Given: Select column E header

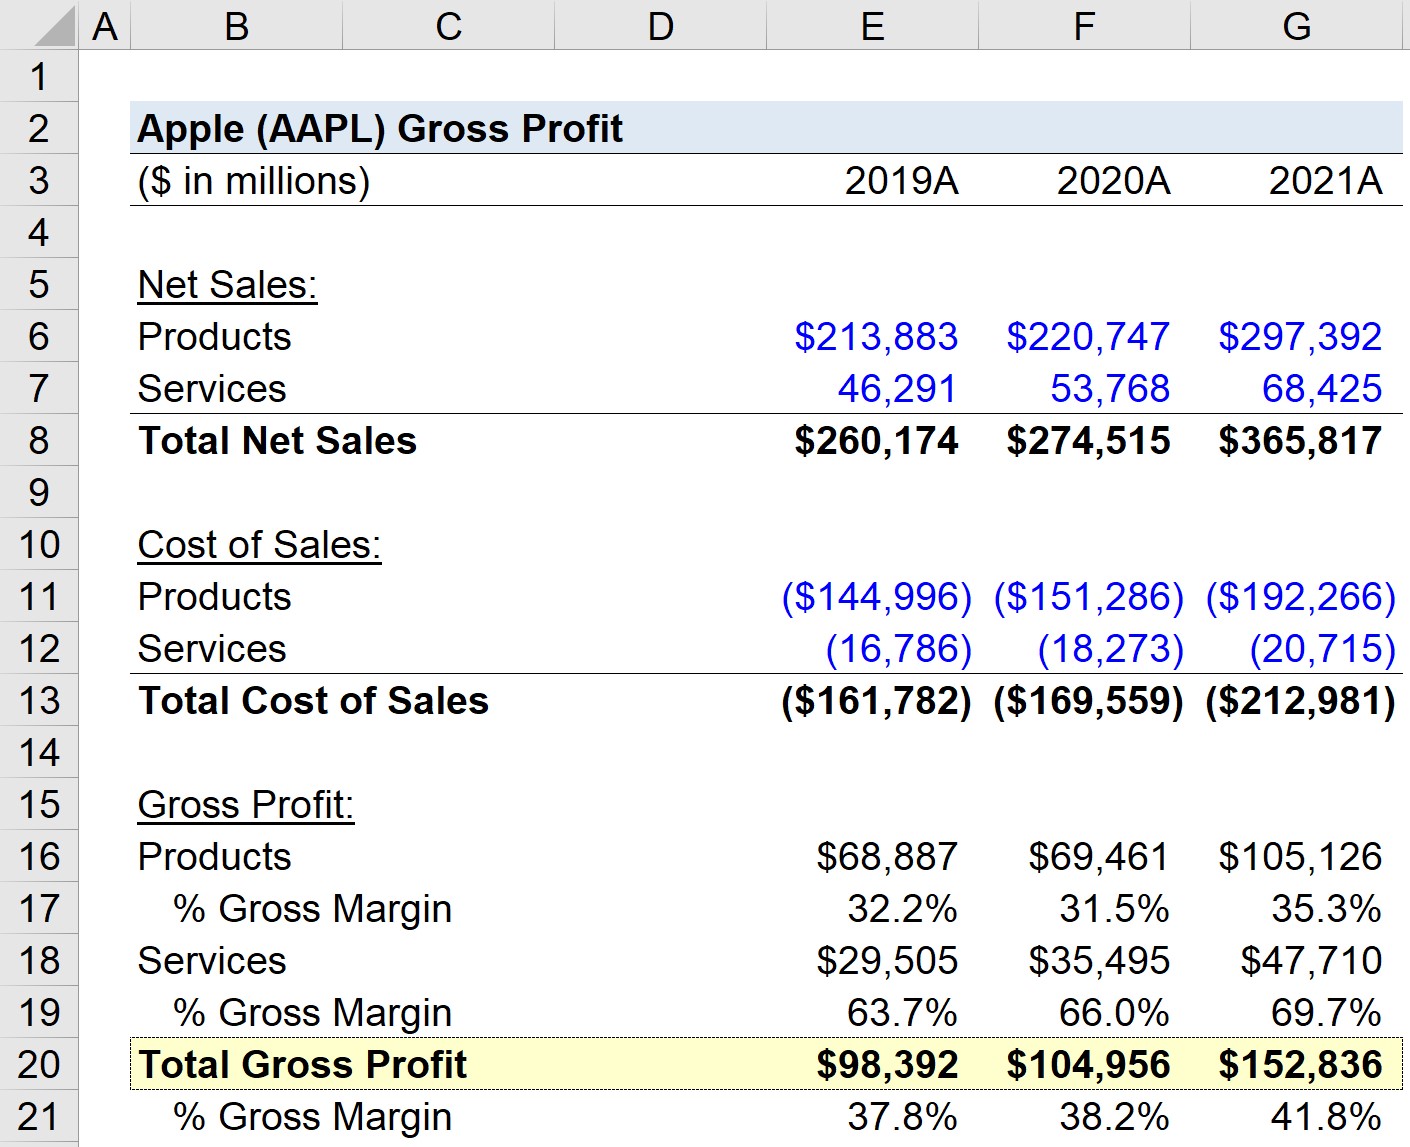Looking at the screenshot, I should [872, 26].
